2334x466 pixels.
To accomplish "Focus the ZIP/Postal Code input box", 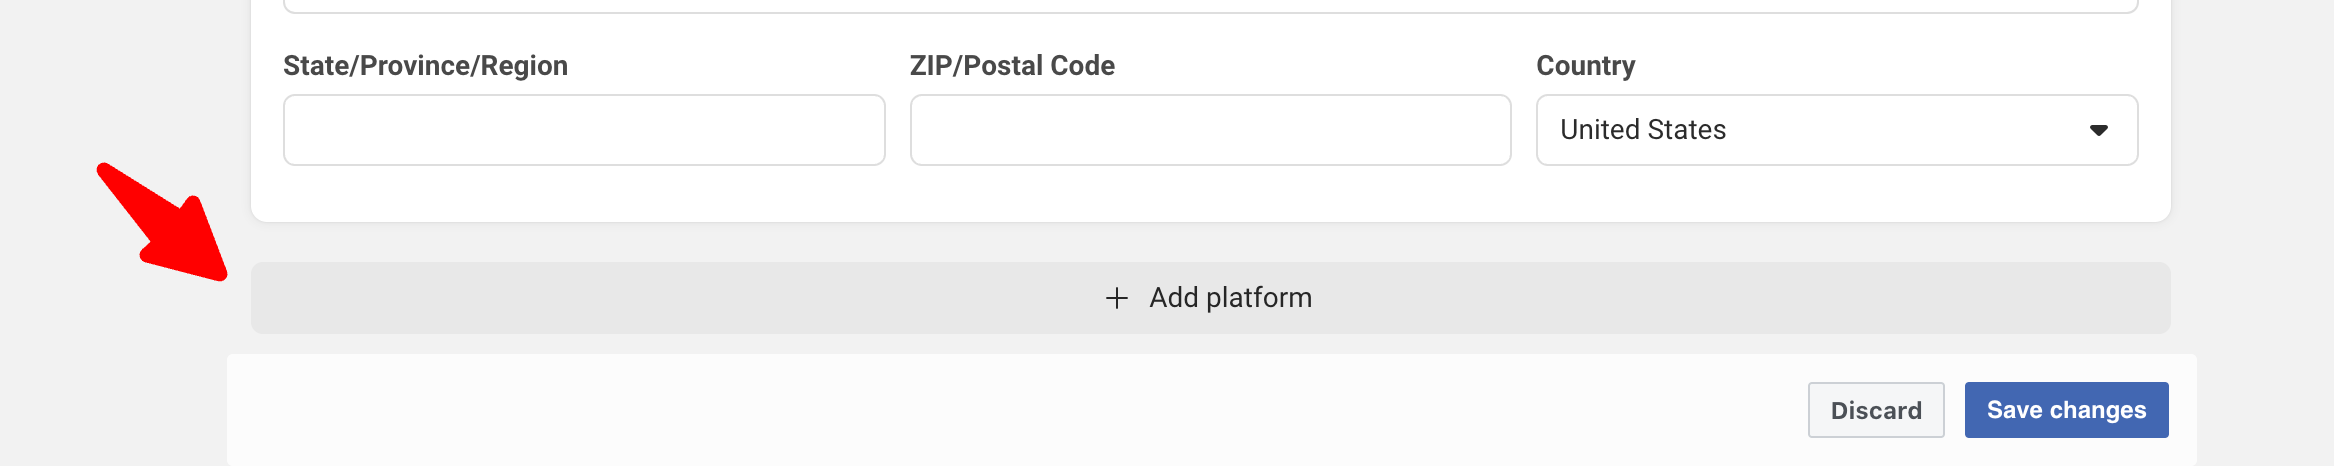I will (1210, 130).
